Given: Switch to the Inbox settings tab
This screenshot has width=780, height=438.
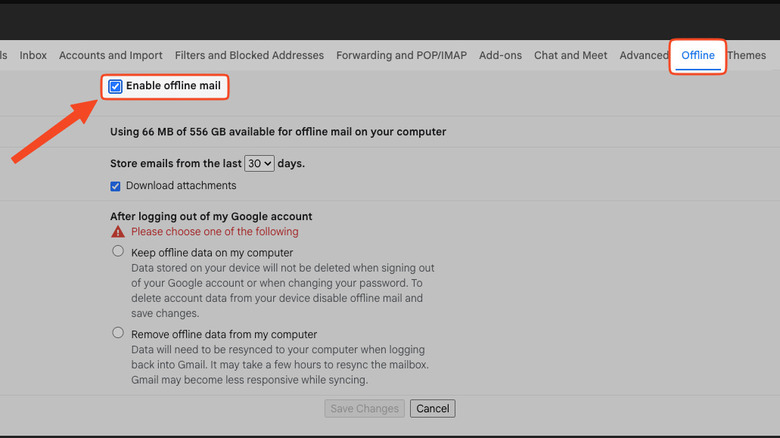Looking at the screenshot, I should pos(33,56).
